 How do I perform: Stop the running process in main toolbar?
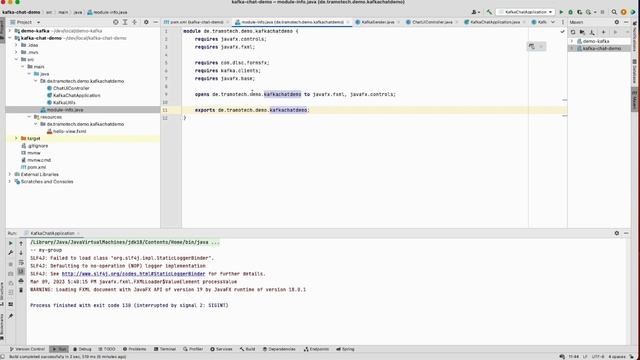[x=602, y=12]
